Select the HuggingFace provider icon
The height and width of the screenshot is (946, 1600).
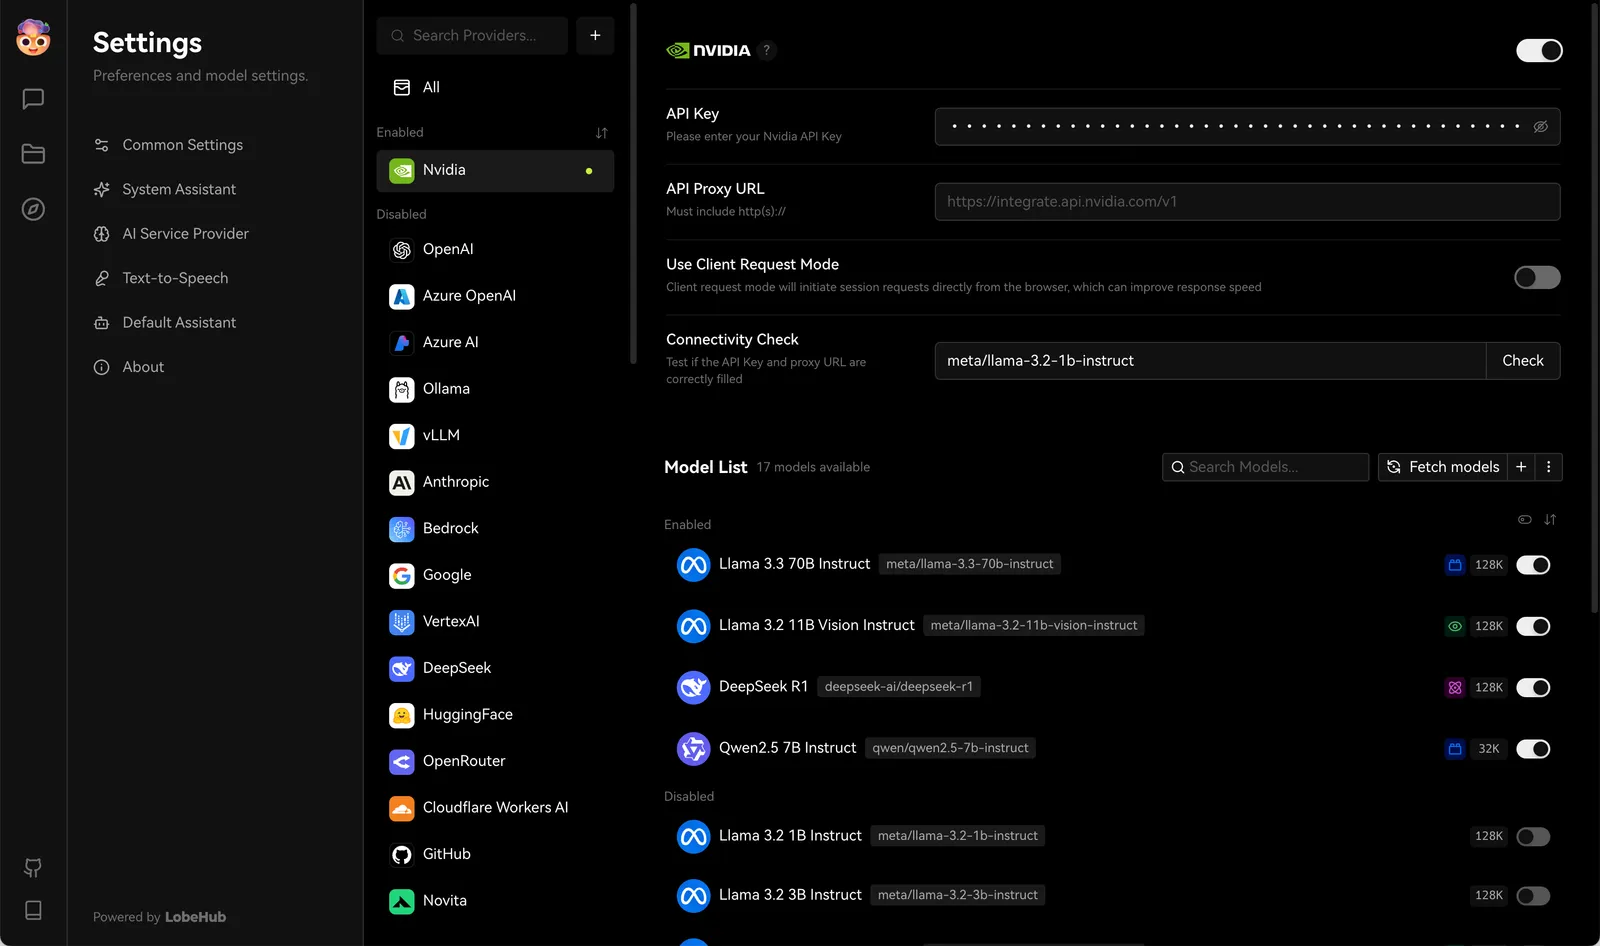point(401,715)
